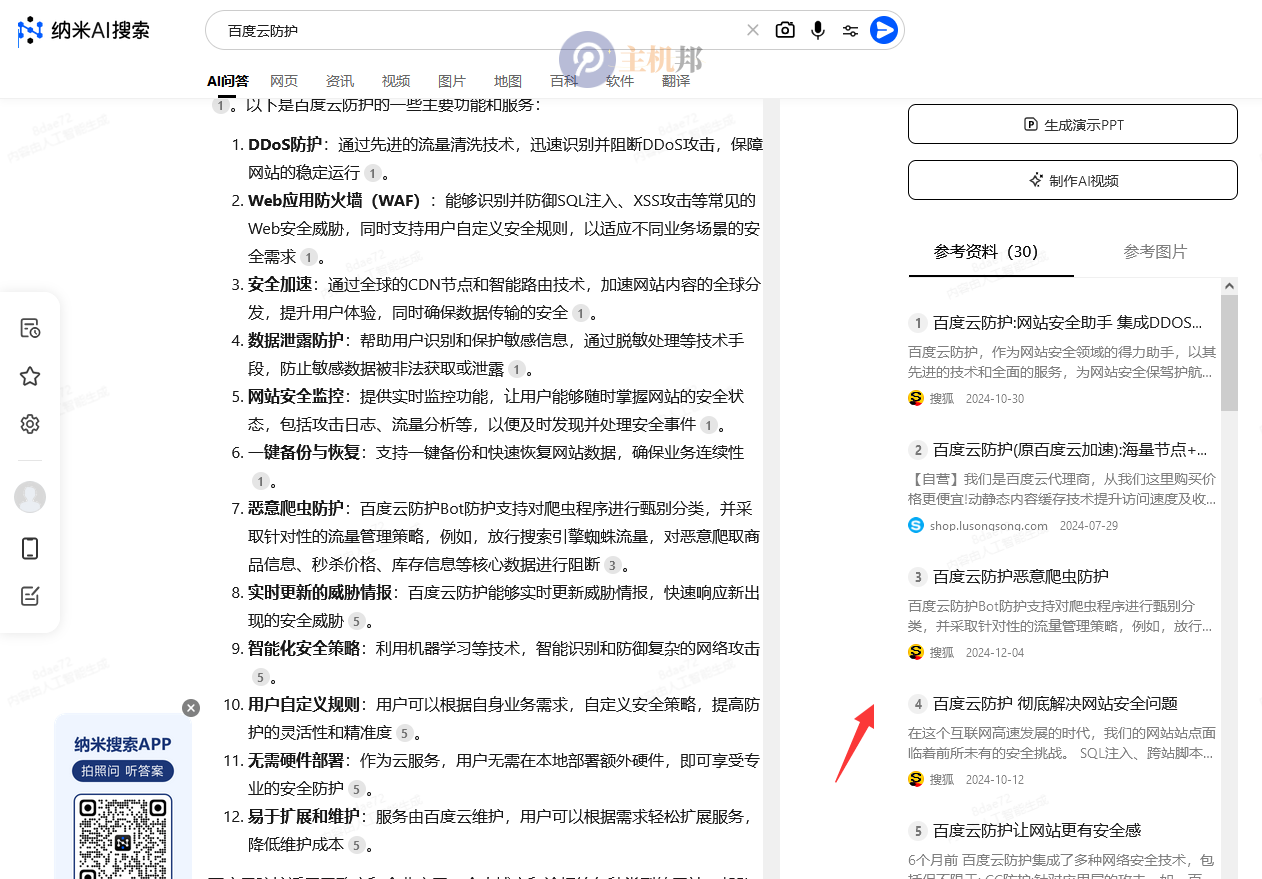Close the 纳米搜索APP promotion popup
This screenshot has height=879, width=1262.
191,708
